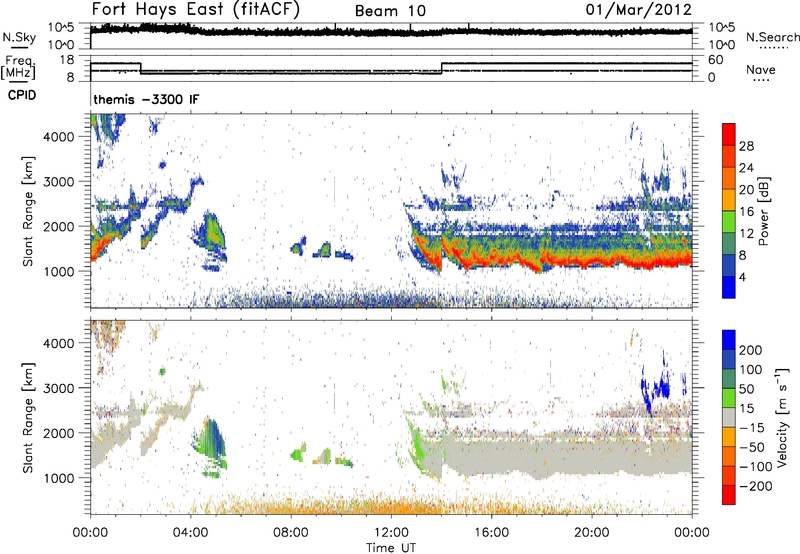
Task: Click the '18' value on frequency axis
Action: 66,60
